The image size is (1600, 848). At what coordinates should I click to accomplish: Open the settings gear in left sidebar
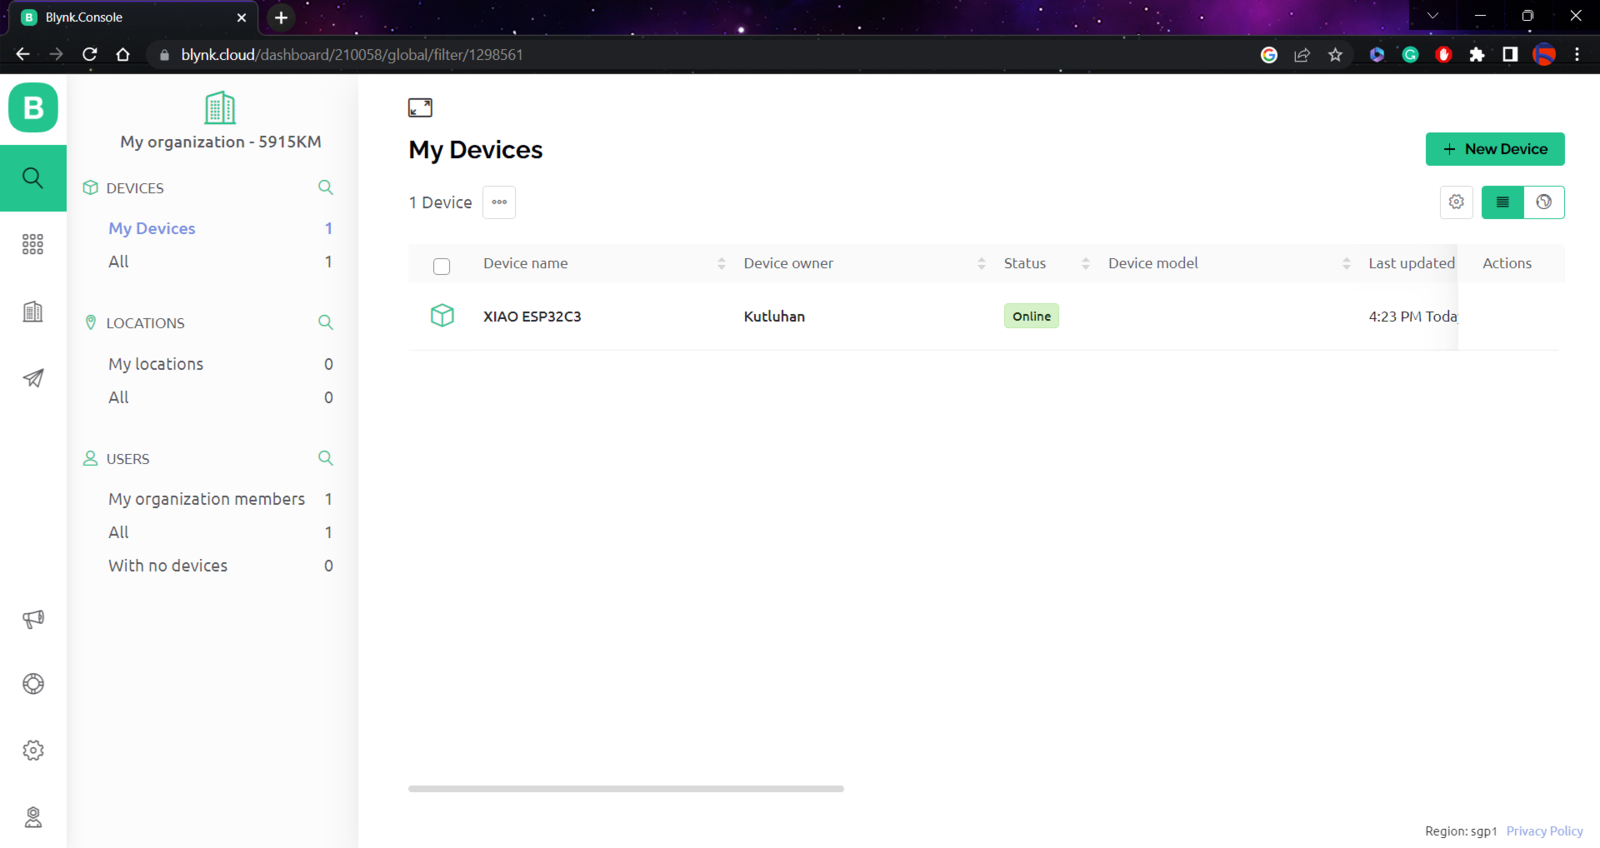pyautogui.click(x=33, y=750)
